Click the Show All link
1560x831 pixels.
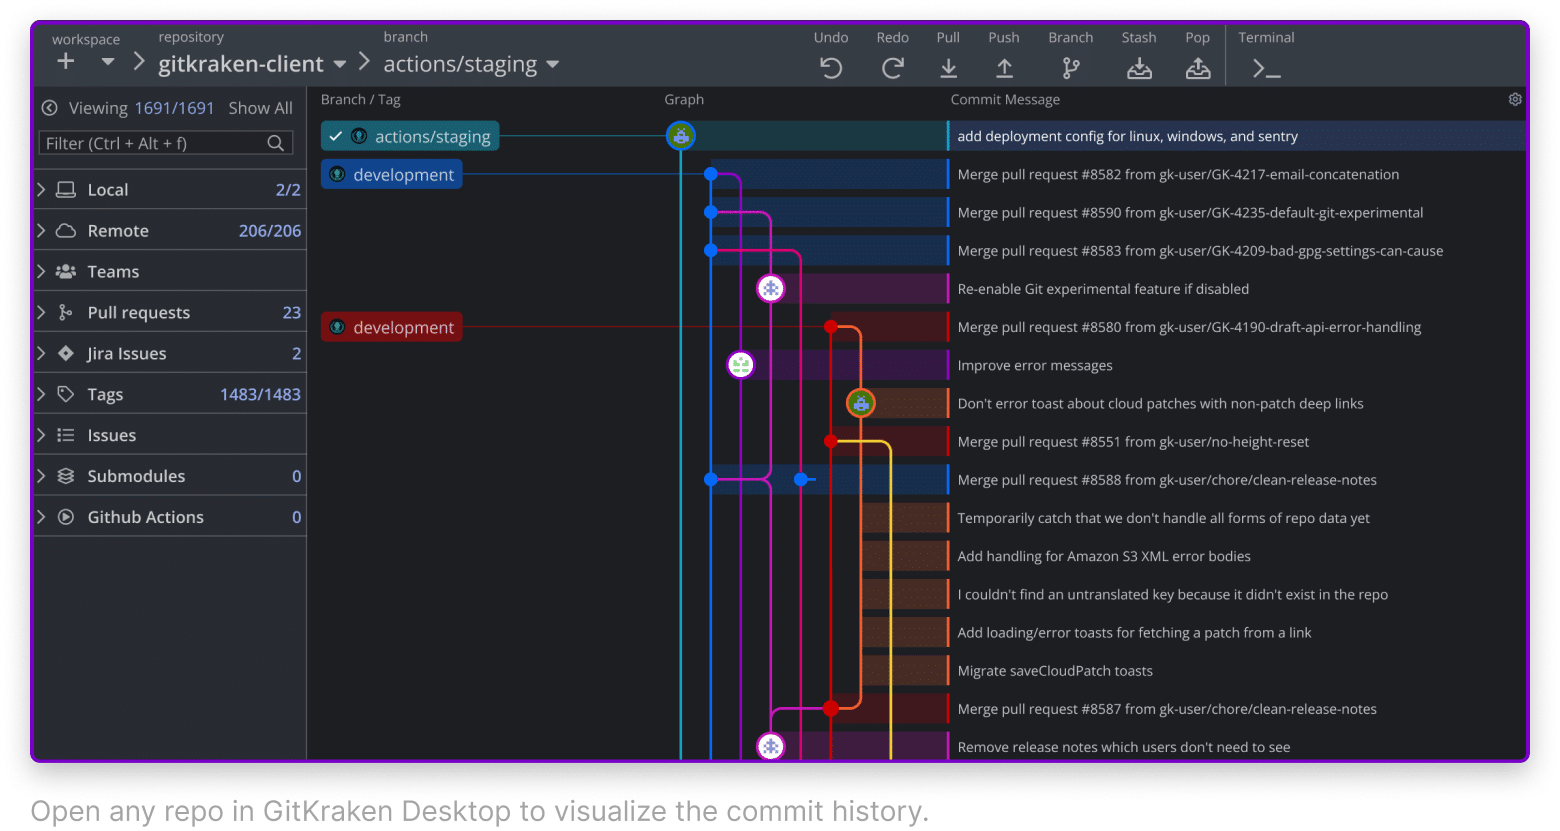[x=260, y=108]
